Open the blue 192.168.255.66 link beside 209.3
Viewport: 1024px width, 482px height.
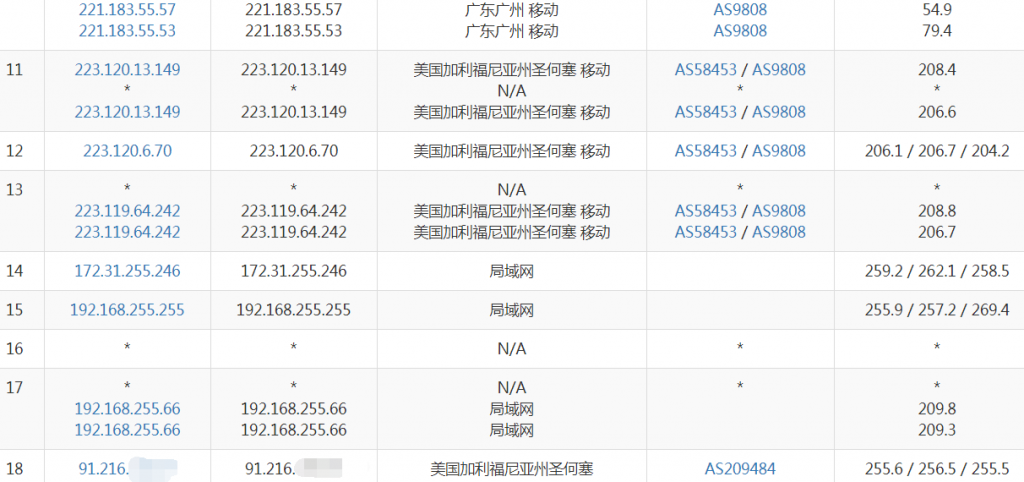click(127, 430)
